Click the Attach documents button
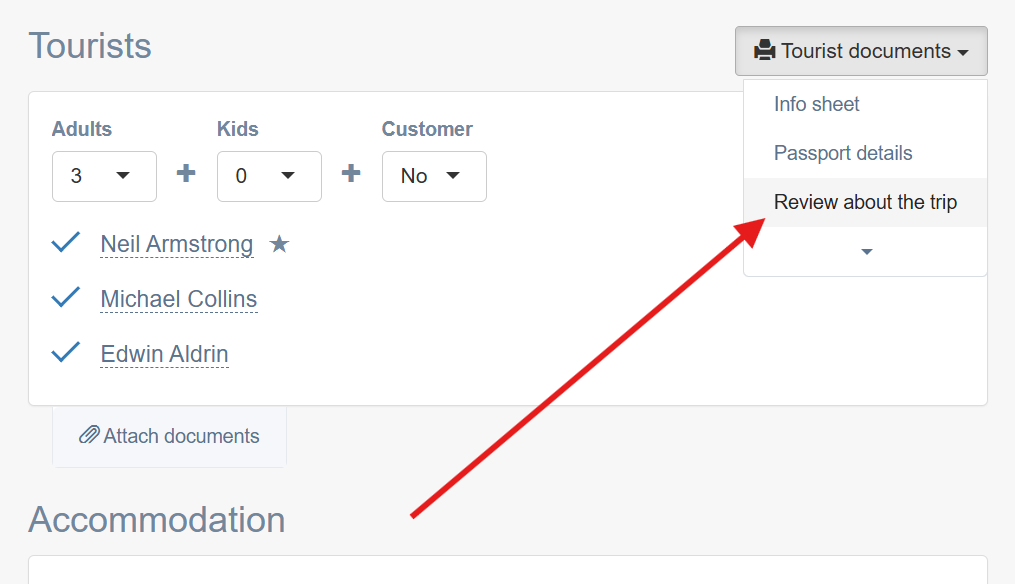1015x584 pixels. click(x=170, y=436)
